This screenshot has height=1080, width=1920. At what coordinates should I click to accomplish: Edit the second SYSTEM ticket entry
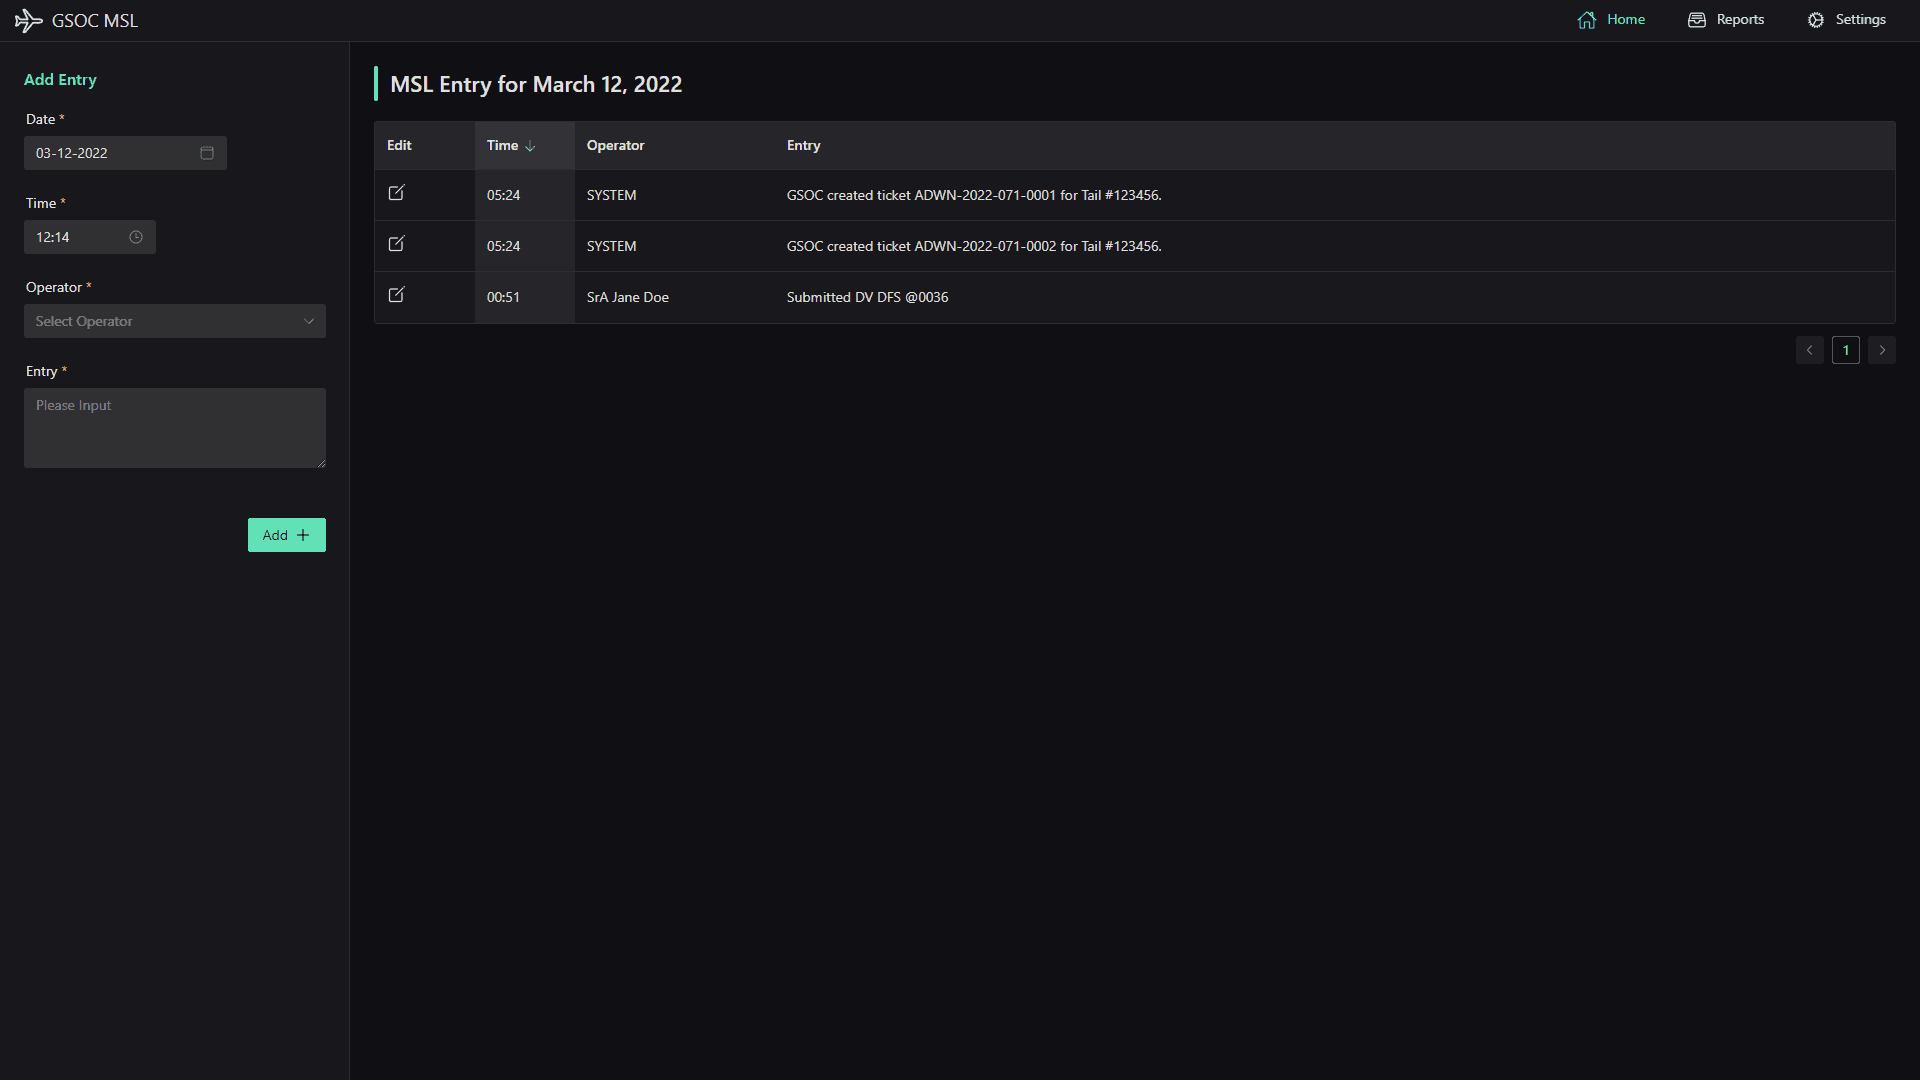[x=396, y=244]
